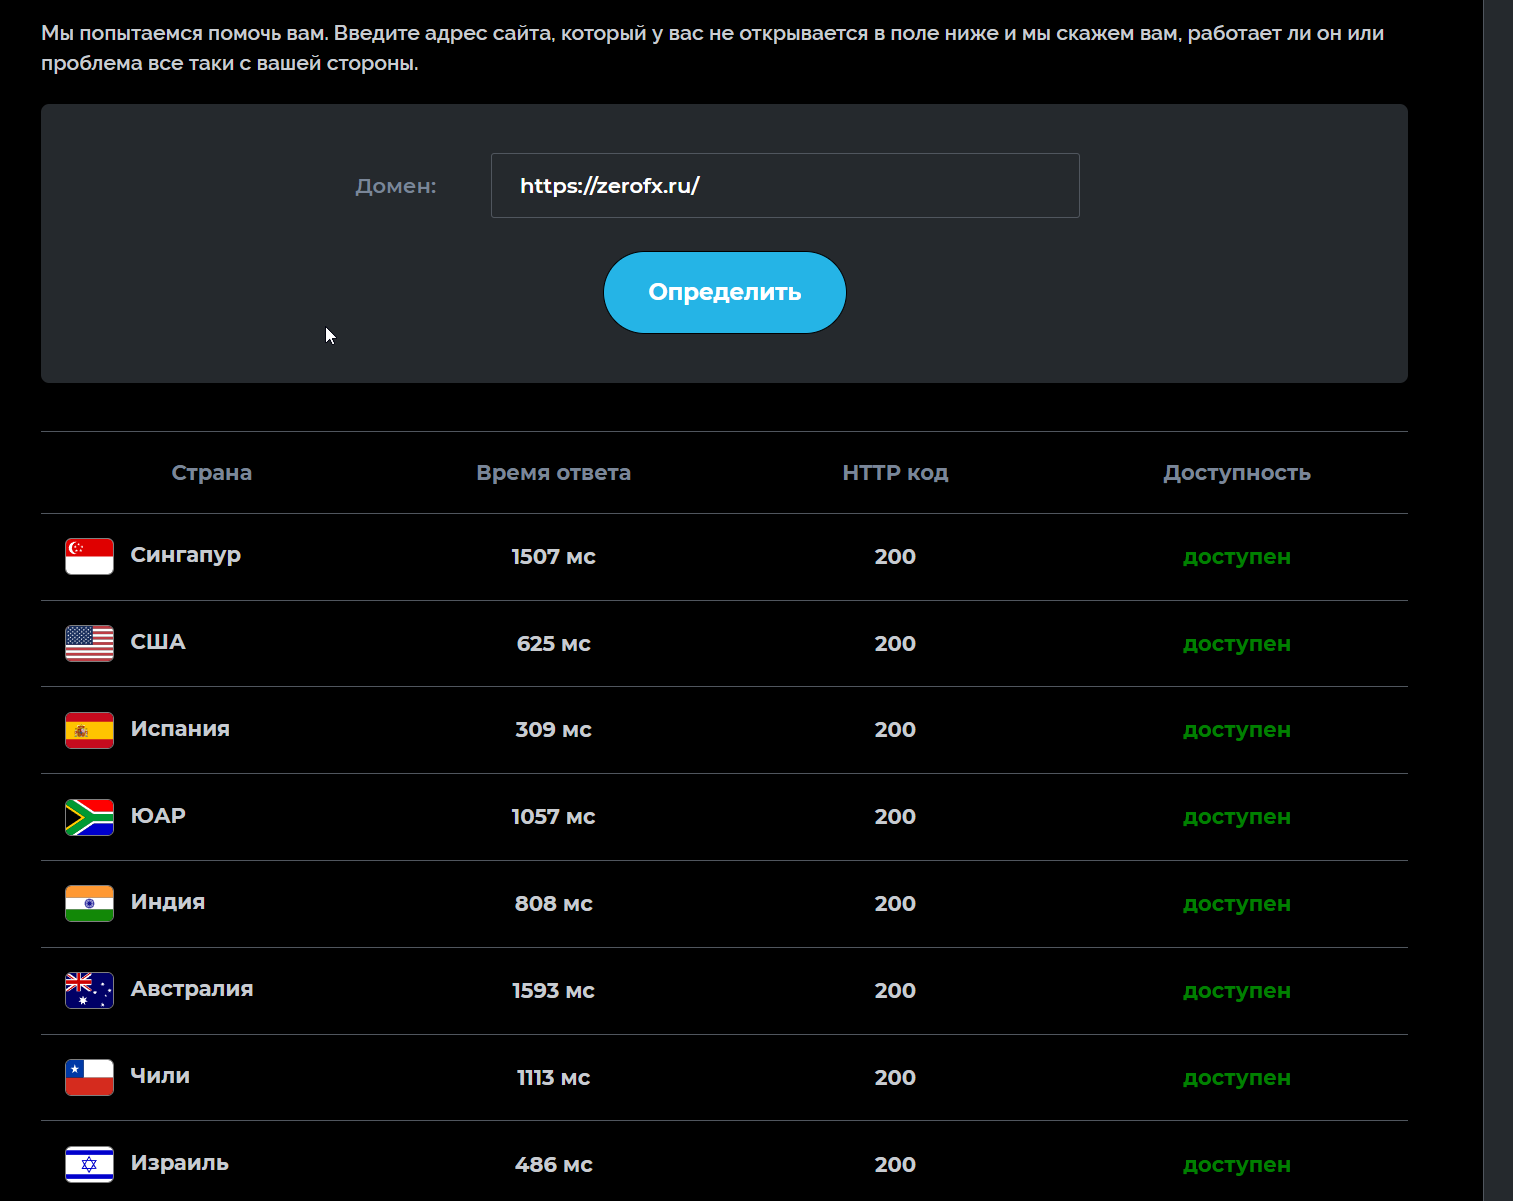Click доступен status for Чили
Viewport: 1513px width, 1201px height.
[1237, 1078]
